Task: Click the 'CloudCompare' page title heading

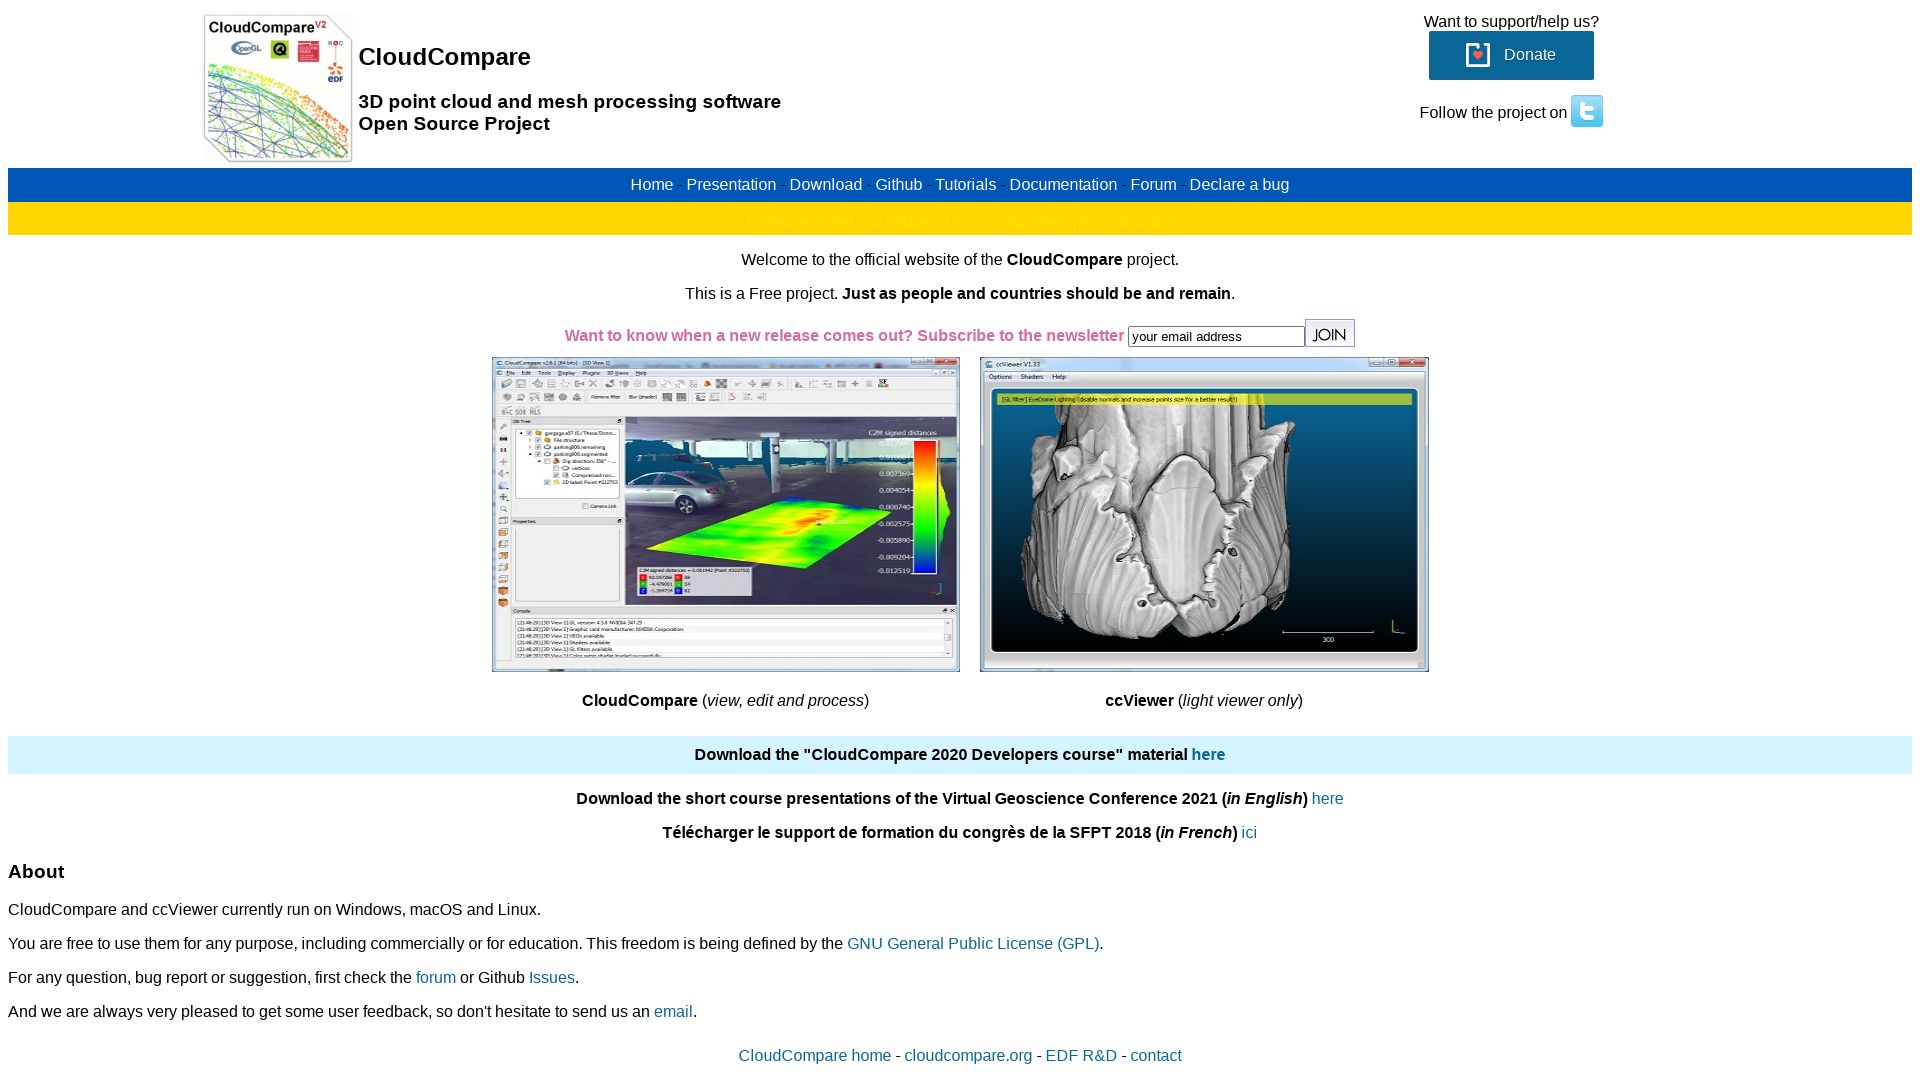Action: click(x=444, y=57)
